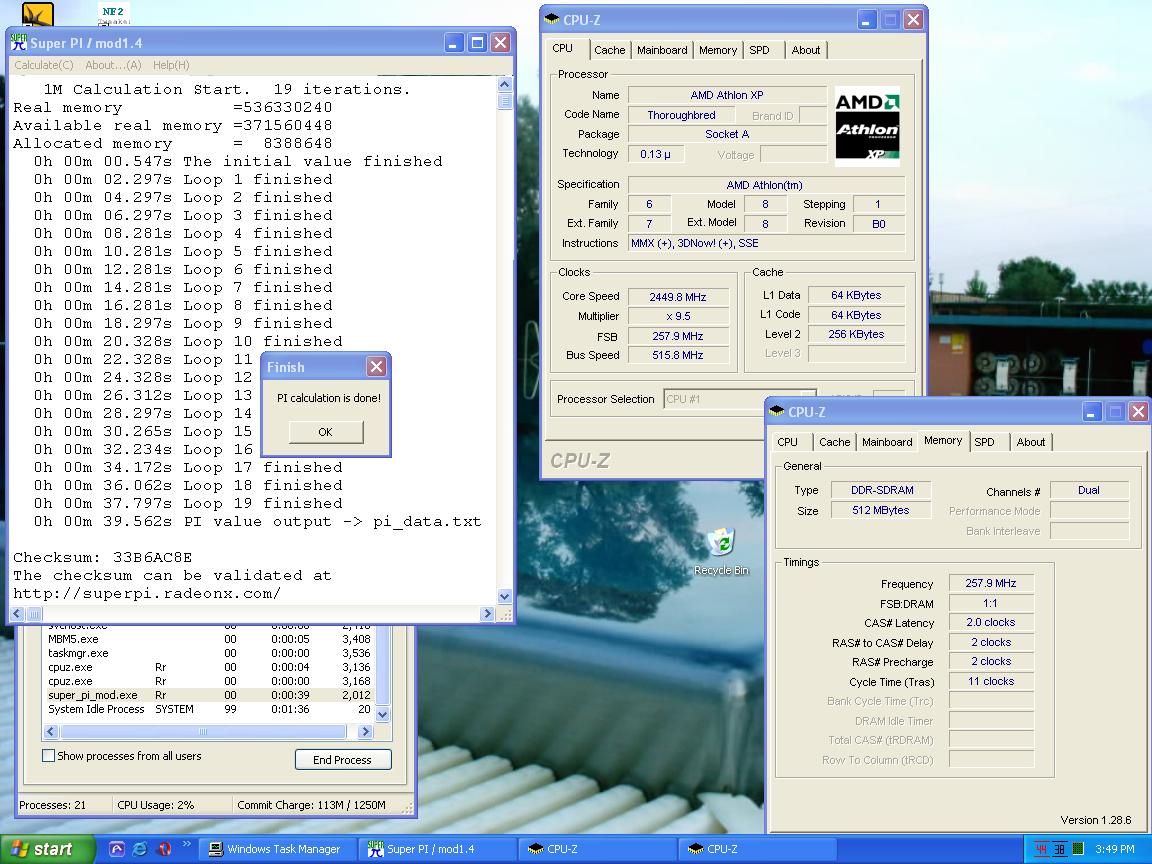The width and height of the screenshot is (1152, 864).
Task: Open the Processor Selection CPU #1 dropdown
Action: [739, 399]
